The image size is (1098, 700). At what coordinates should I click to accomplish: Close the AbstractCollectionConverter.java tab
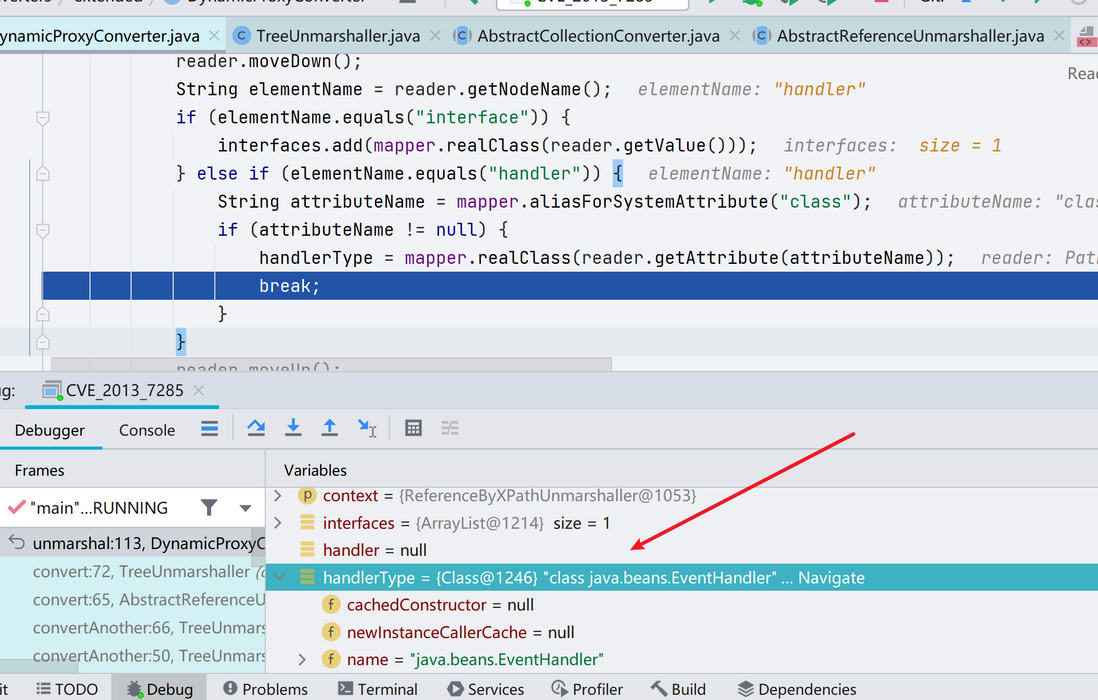(x=735, y=36)
